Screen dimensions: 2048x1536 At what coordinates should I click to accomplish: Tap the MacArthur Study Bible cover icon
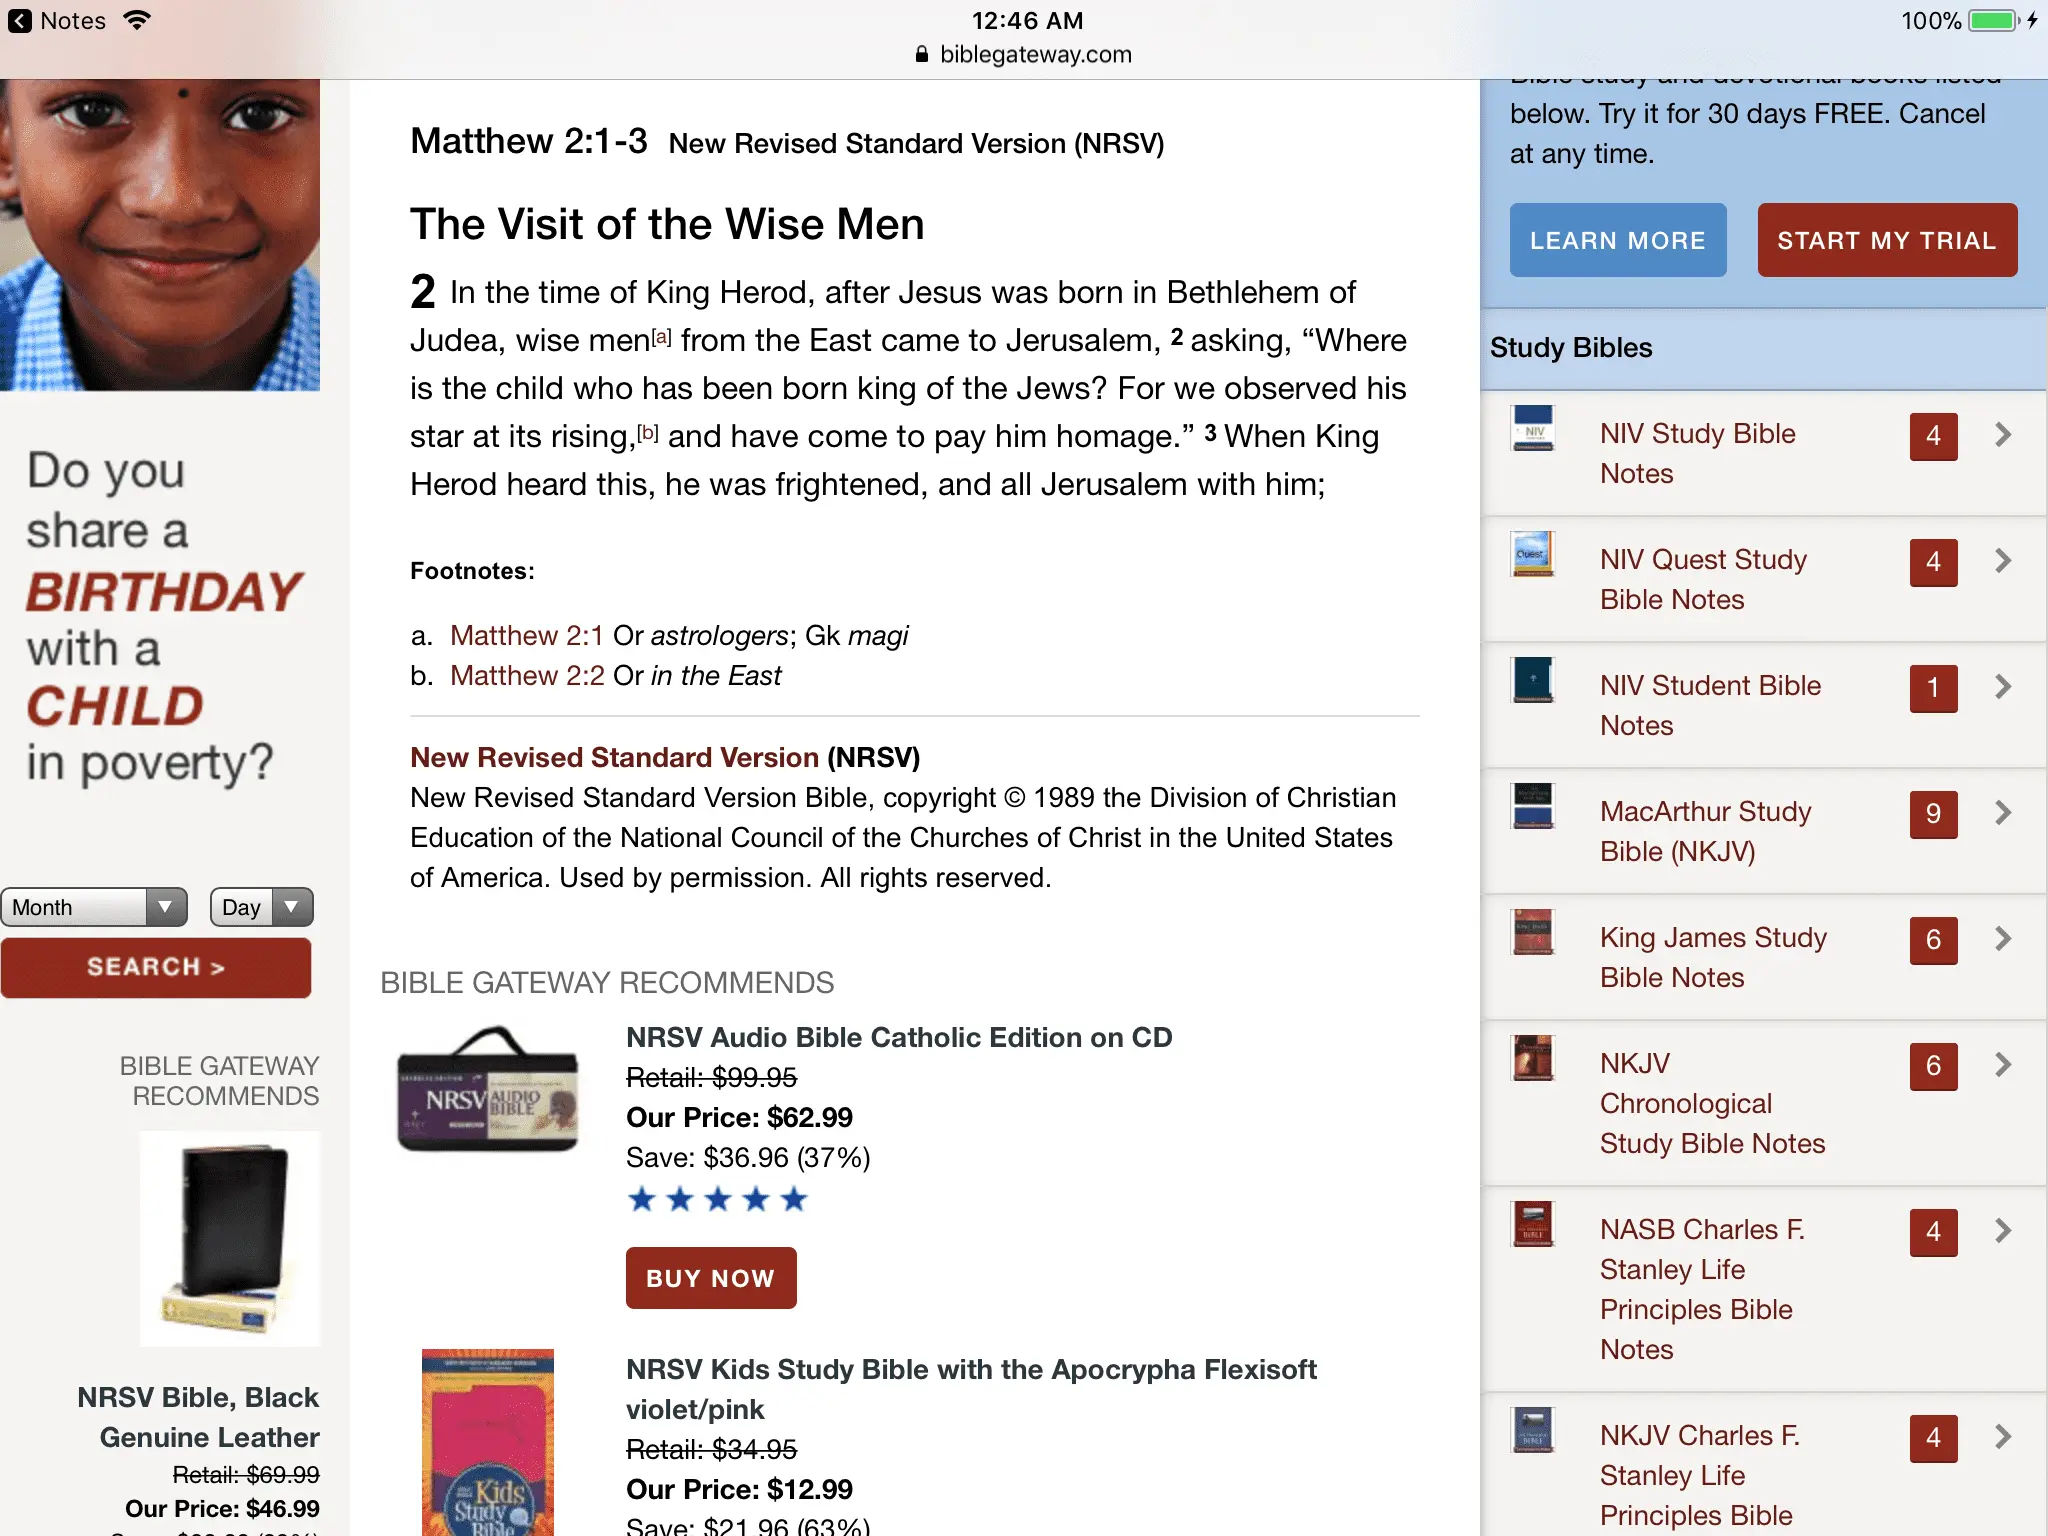pos(1532,806)
